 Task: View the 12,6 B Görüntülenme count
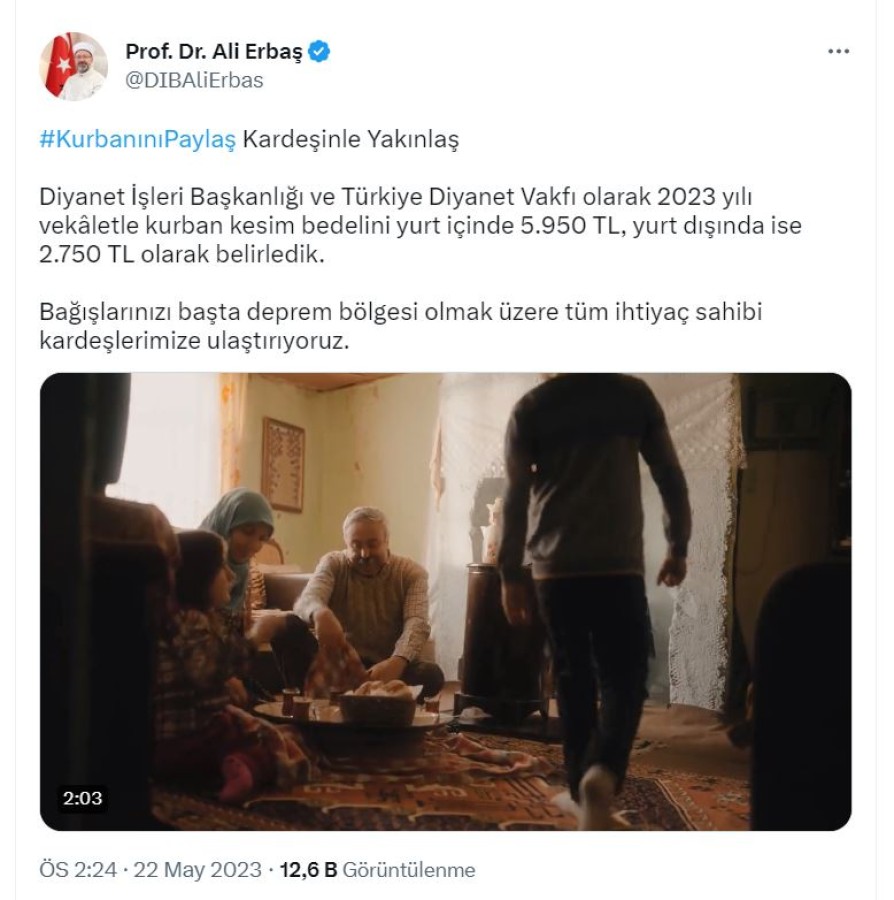pos(378,870)
